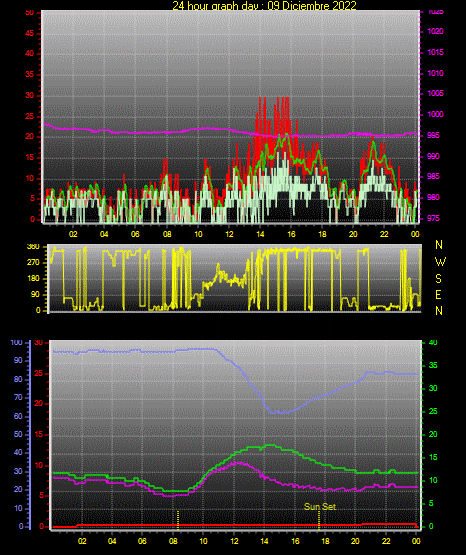
Task: Click hour 22 label under wind chart
Action: click(384, 234)
